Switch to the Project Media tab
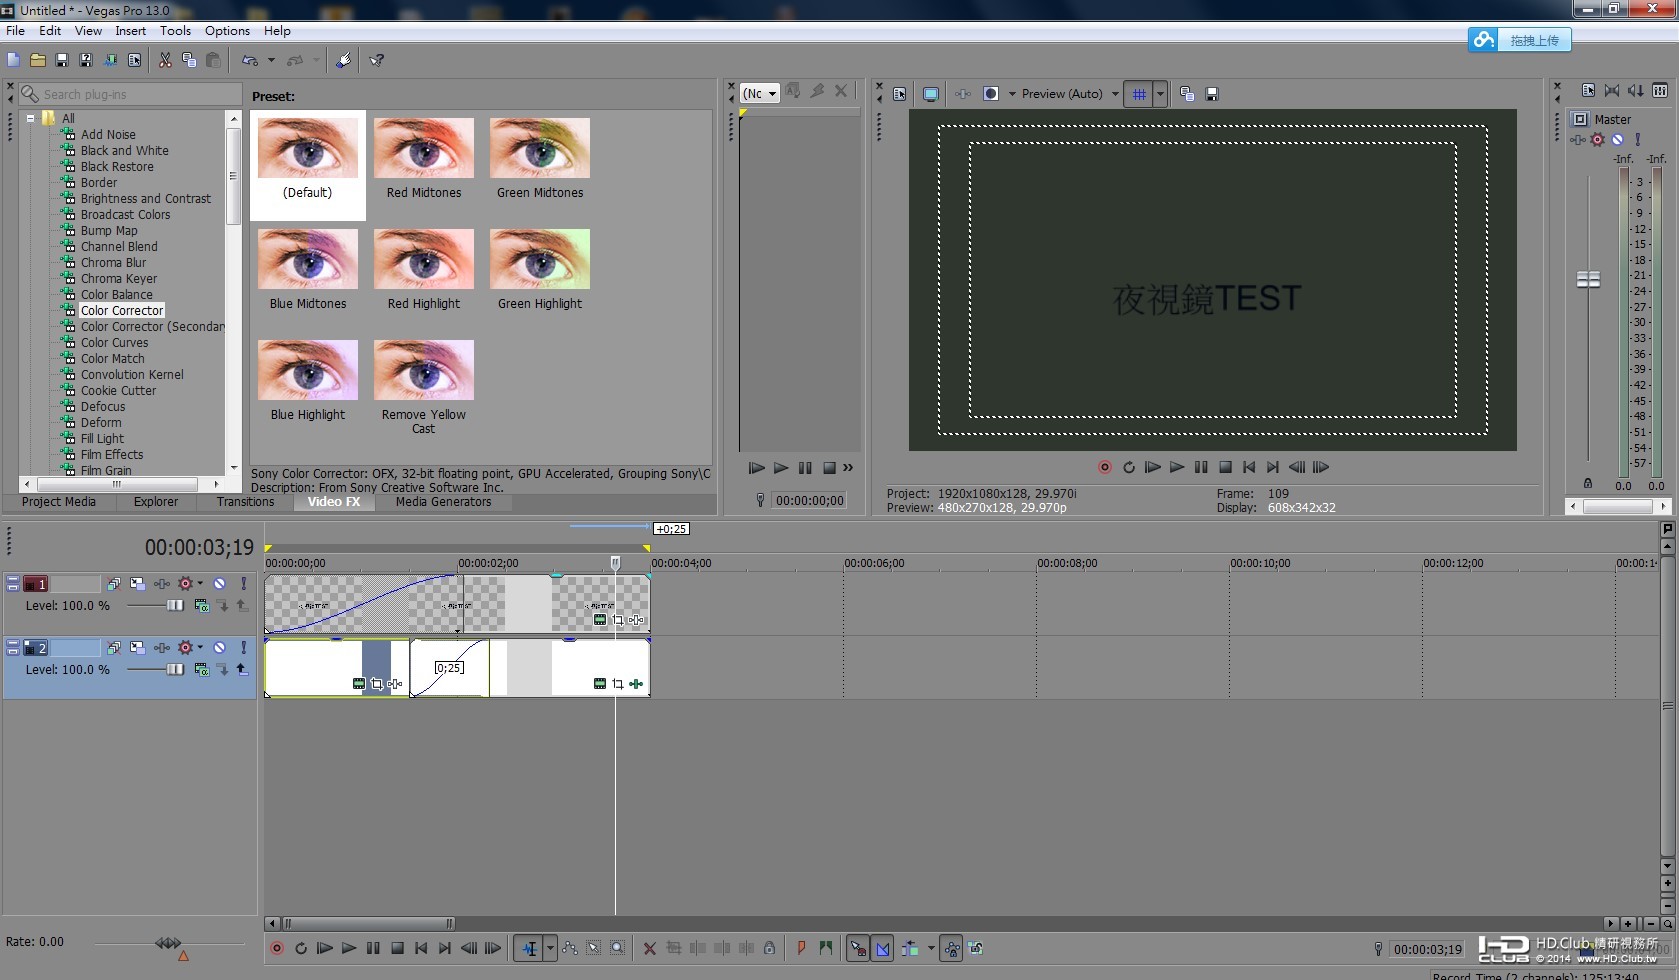The image size is (1679, 980). pyautogui.click(x=59, y=502)
